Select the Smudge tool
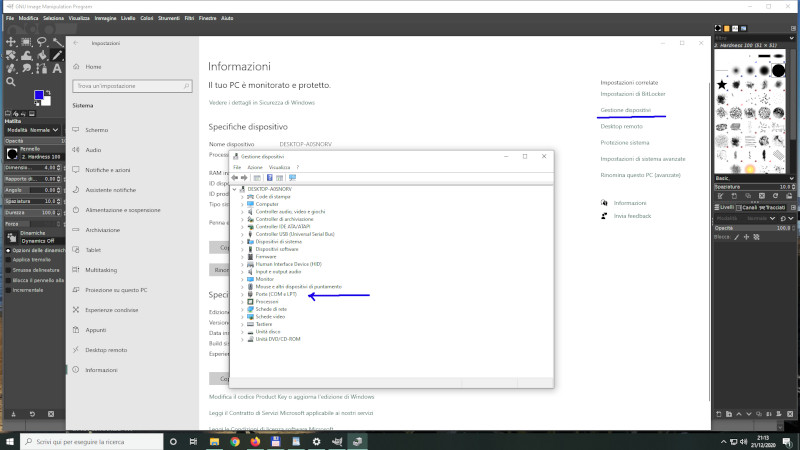The width and height of the screenshot is (800, 450). [x=27, y=68]
